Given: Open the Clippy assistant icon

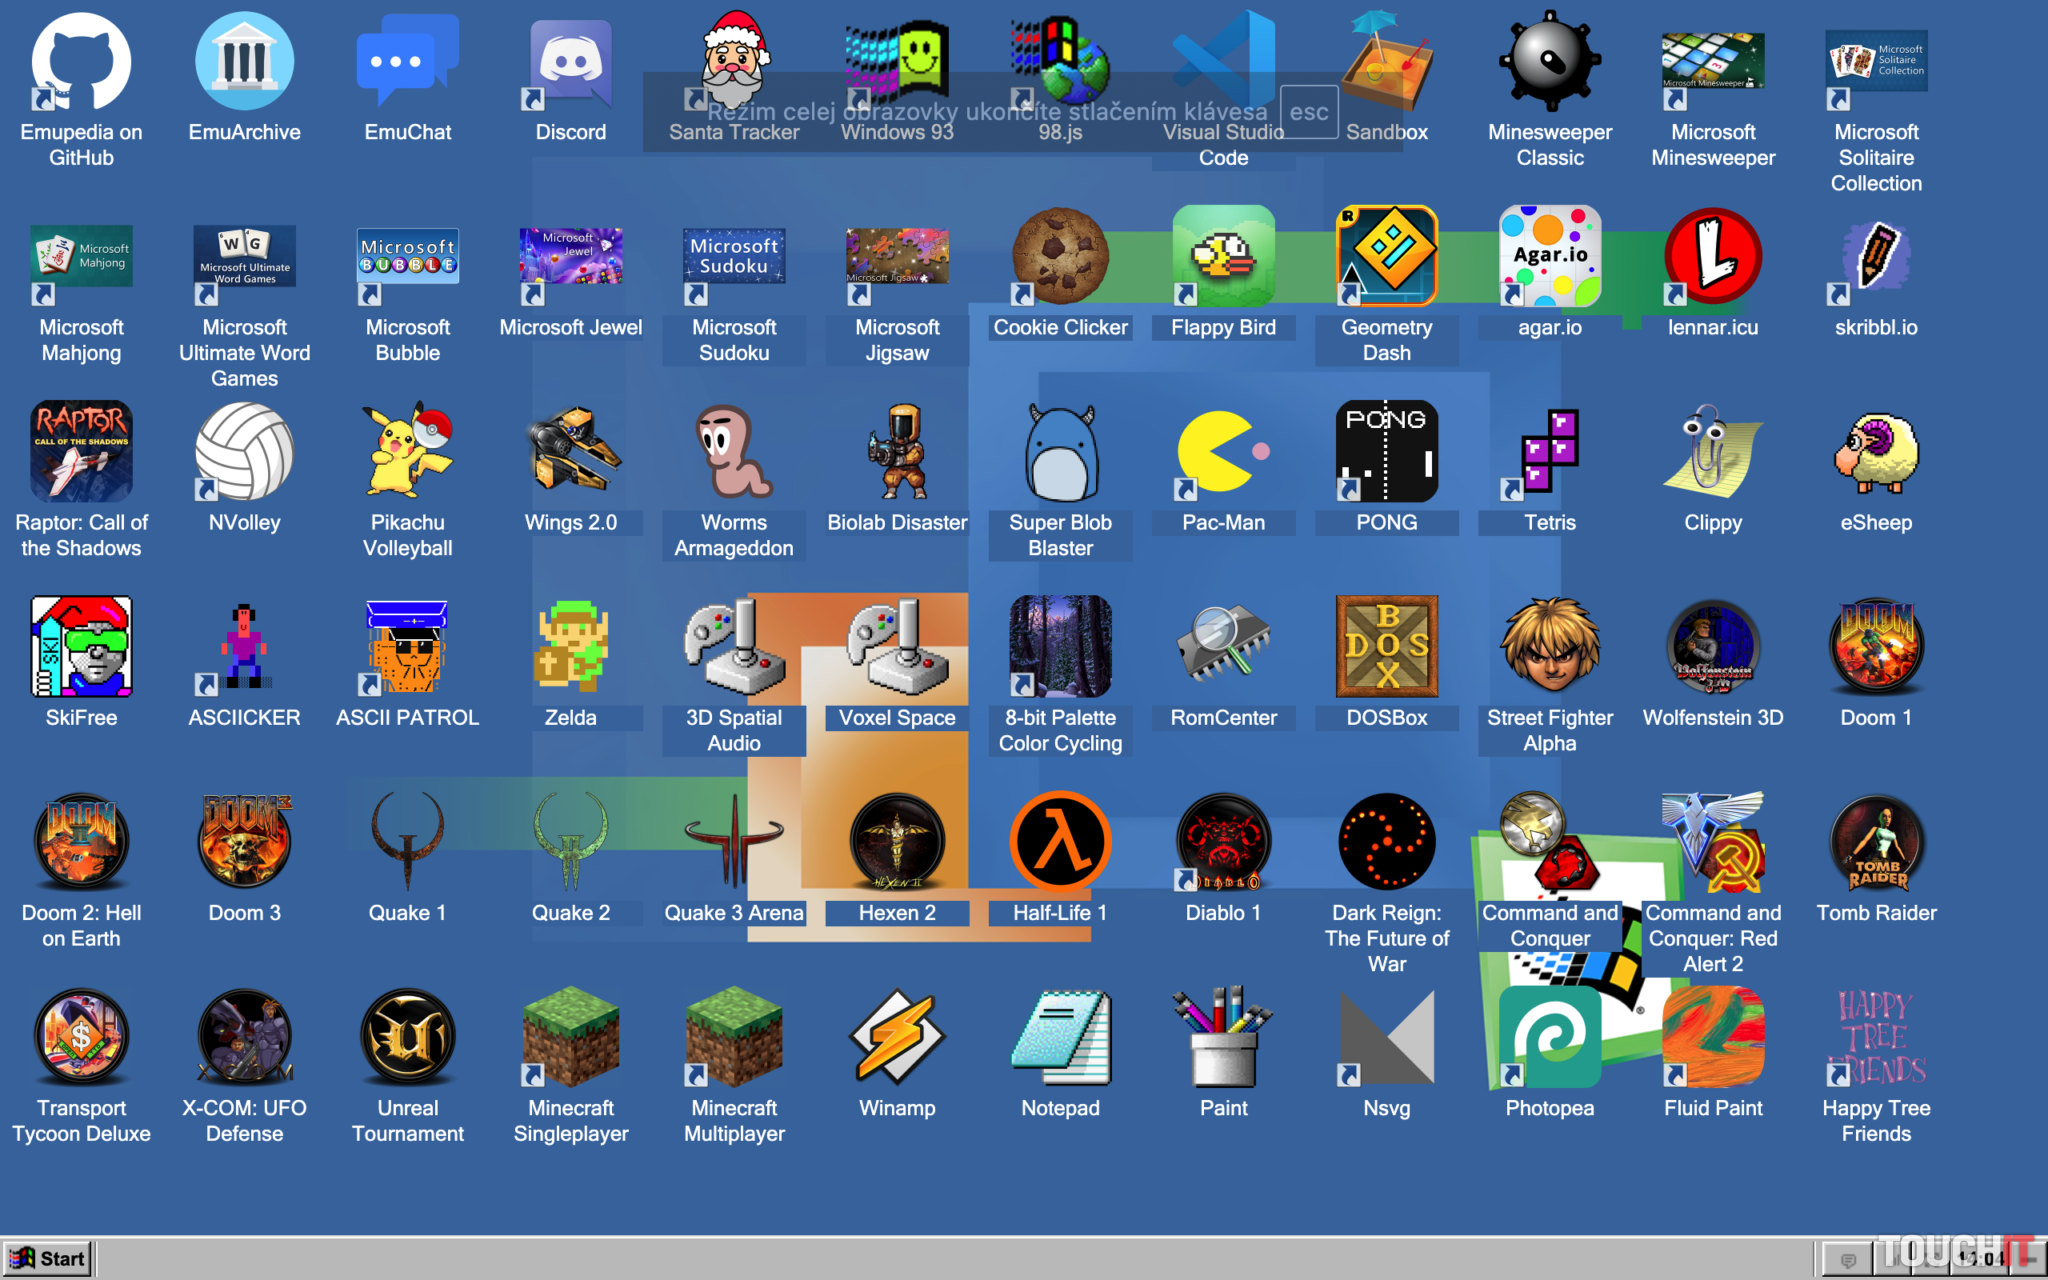Looking at the screenshot, I should tap(1712, 452).
